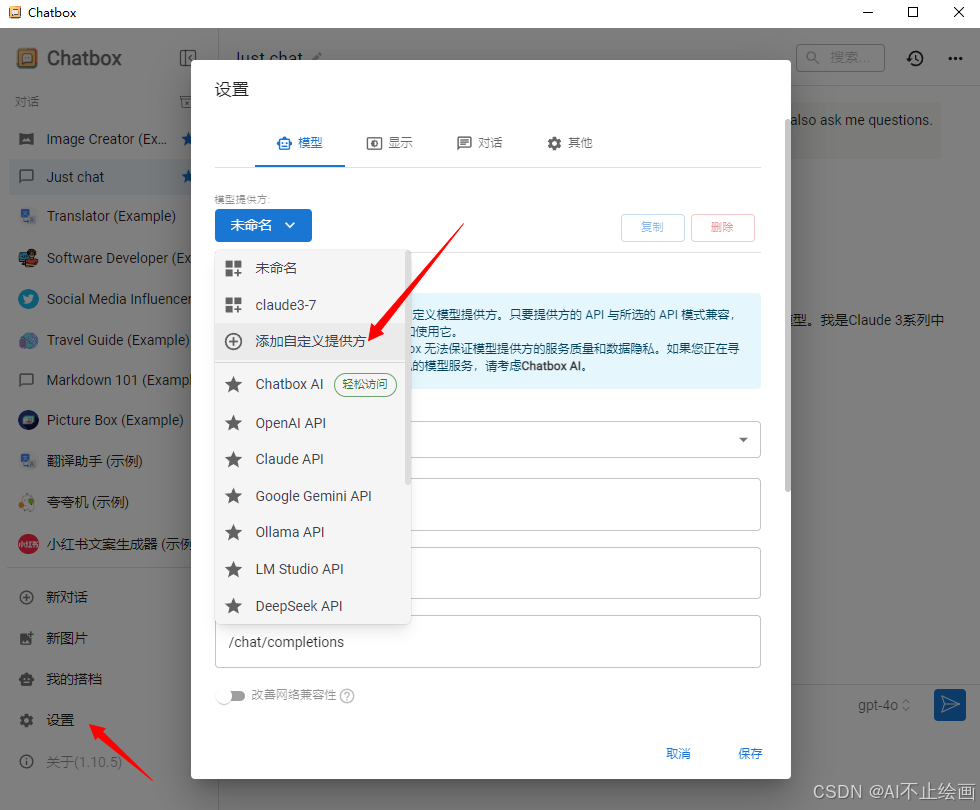
Task: Click the star icon beside Claude API
Action: pos(234,459)
